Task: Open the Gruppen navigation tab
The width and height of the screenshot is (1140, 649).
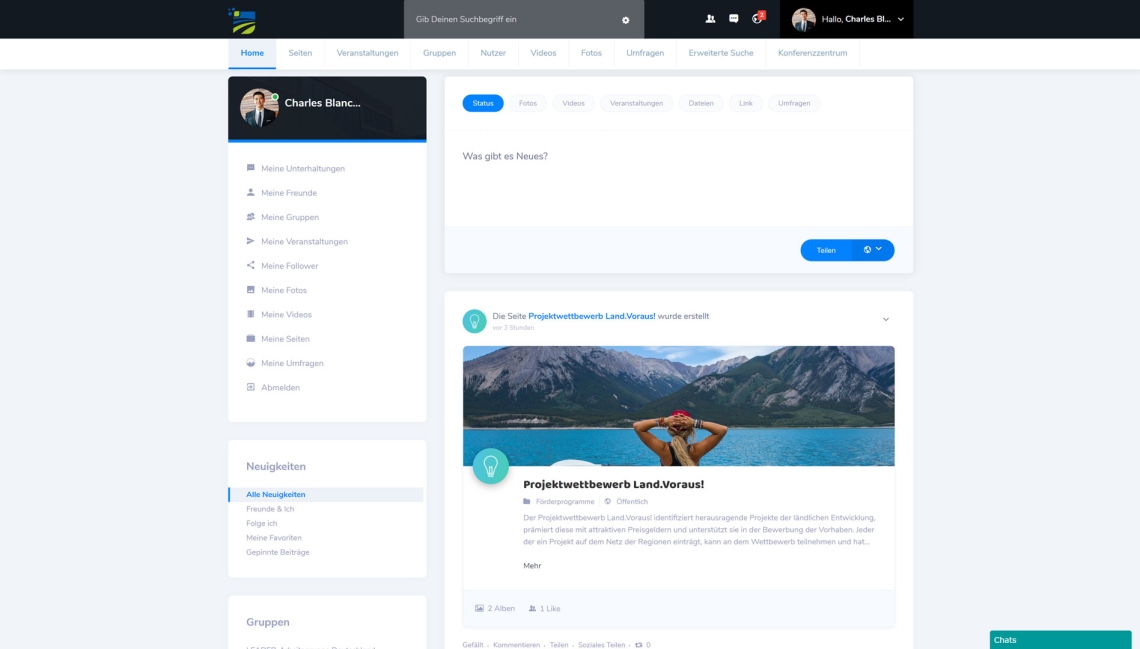Action: click(439, 53)
